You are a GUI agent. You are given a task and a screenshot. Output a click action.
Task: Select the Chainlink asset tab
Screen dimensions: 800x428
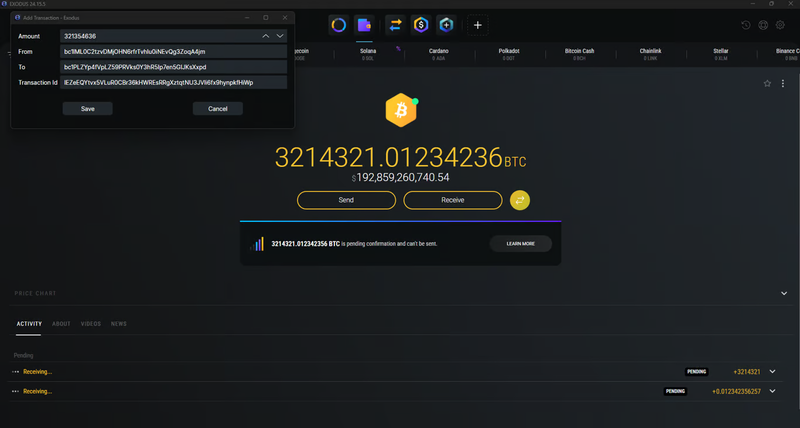point(650,54)
